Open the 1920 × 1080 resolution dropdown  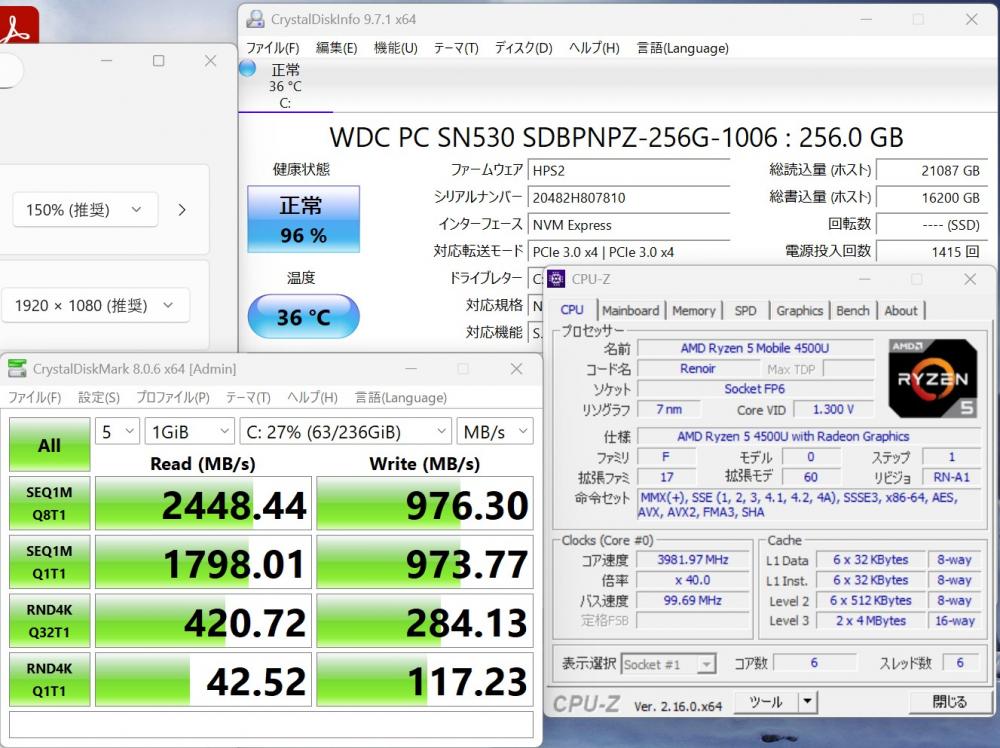[x=94, y=305]
